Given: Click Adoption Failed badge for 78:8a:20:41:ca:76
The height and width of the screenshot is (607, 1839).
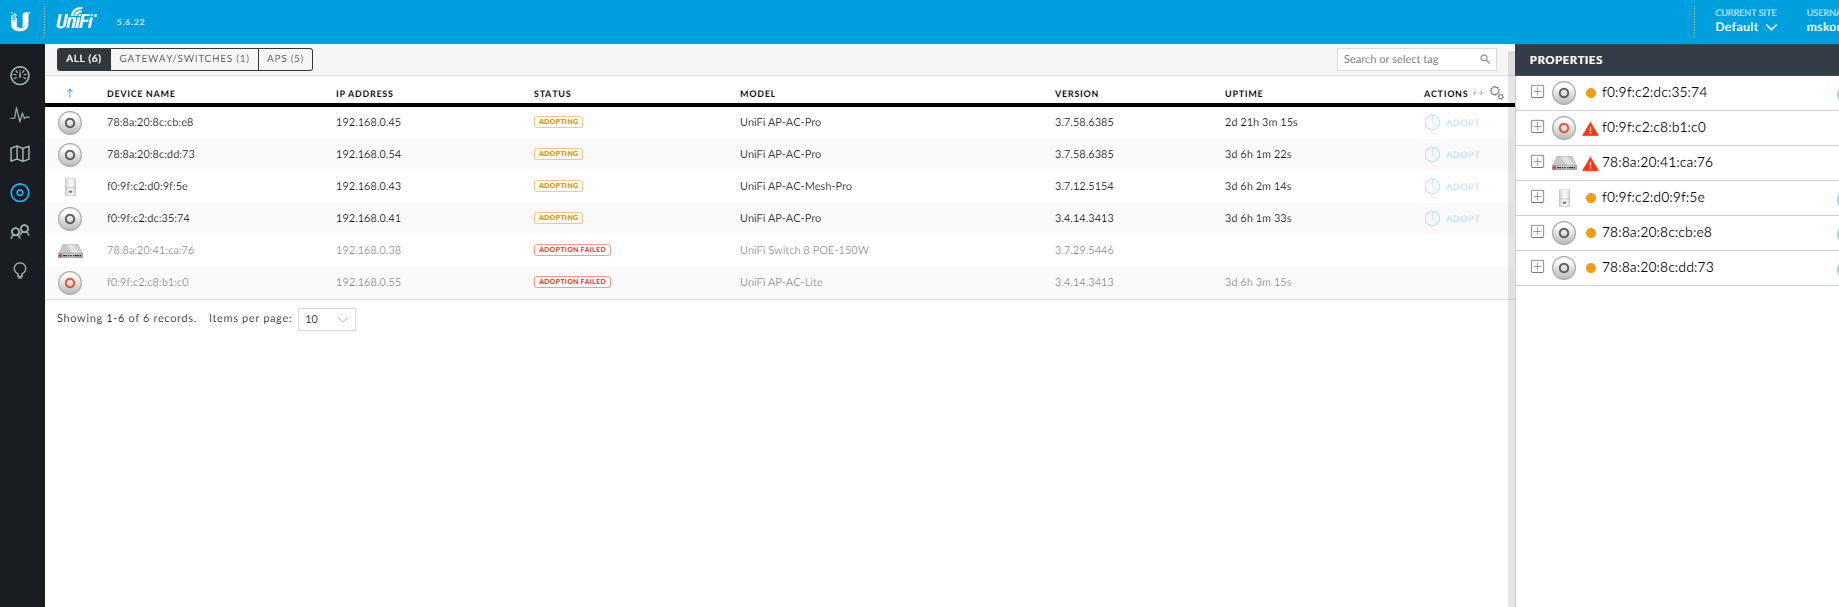Looking at the screenshot, I should [x=572, y=250].
